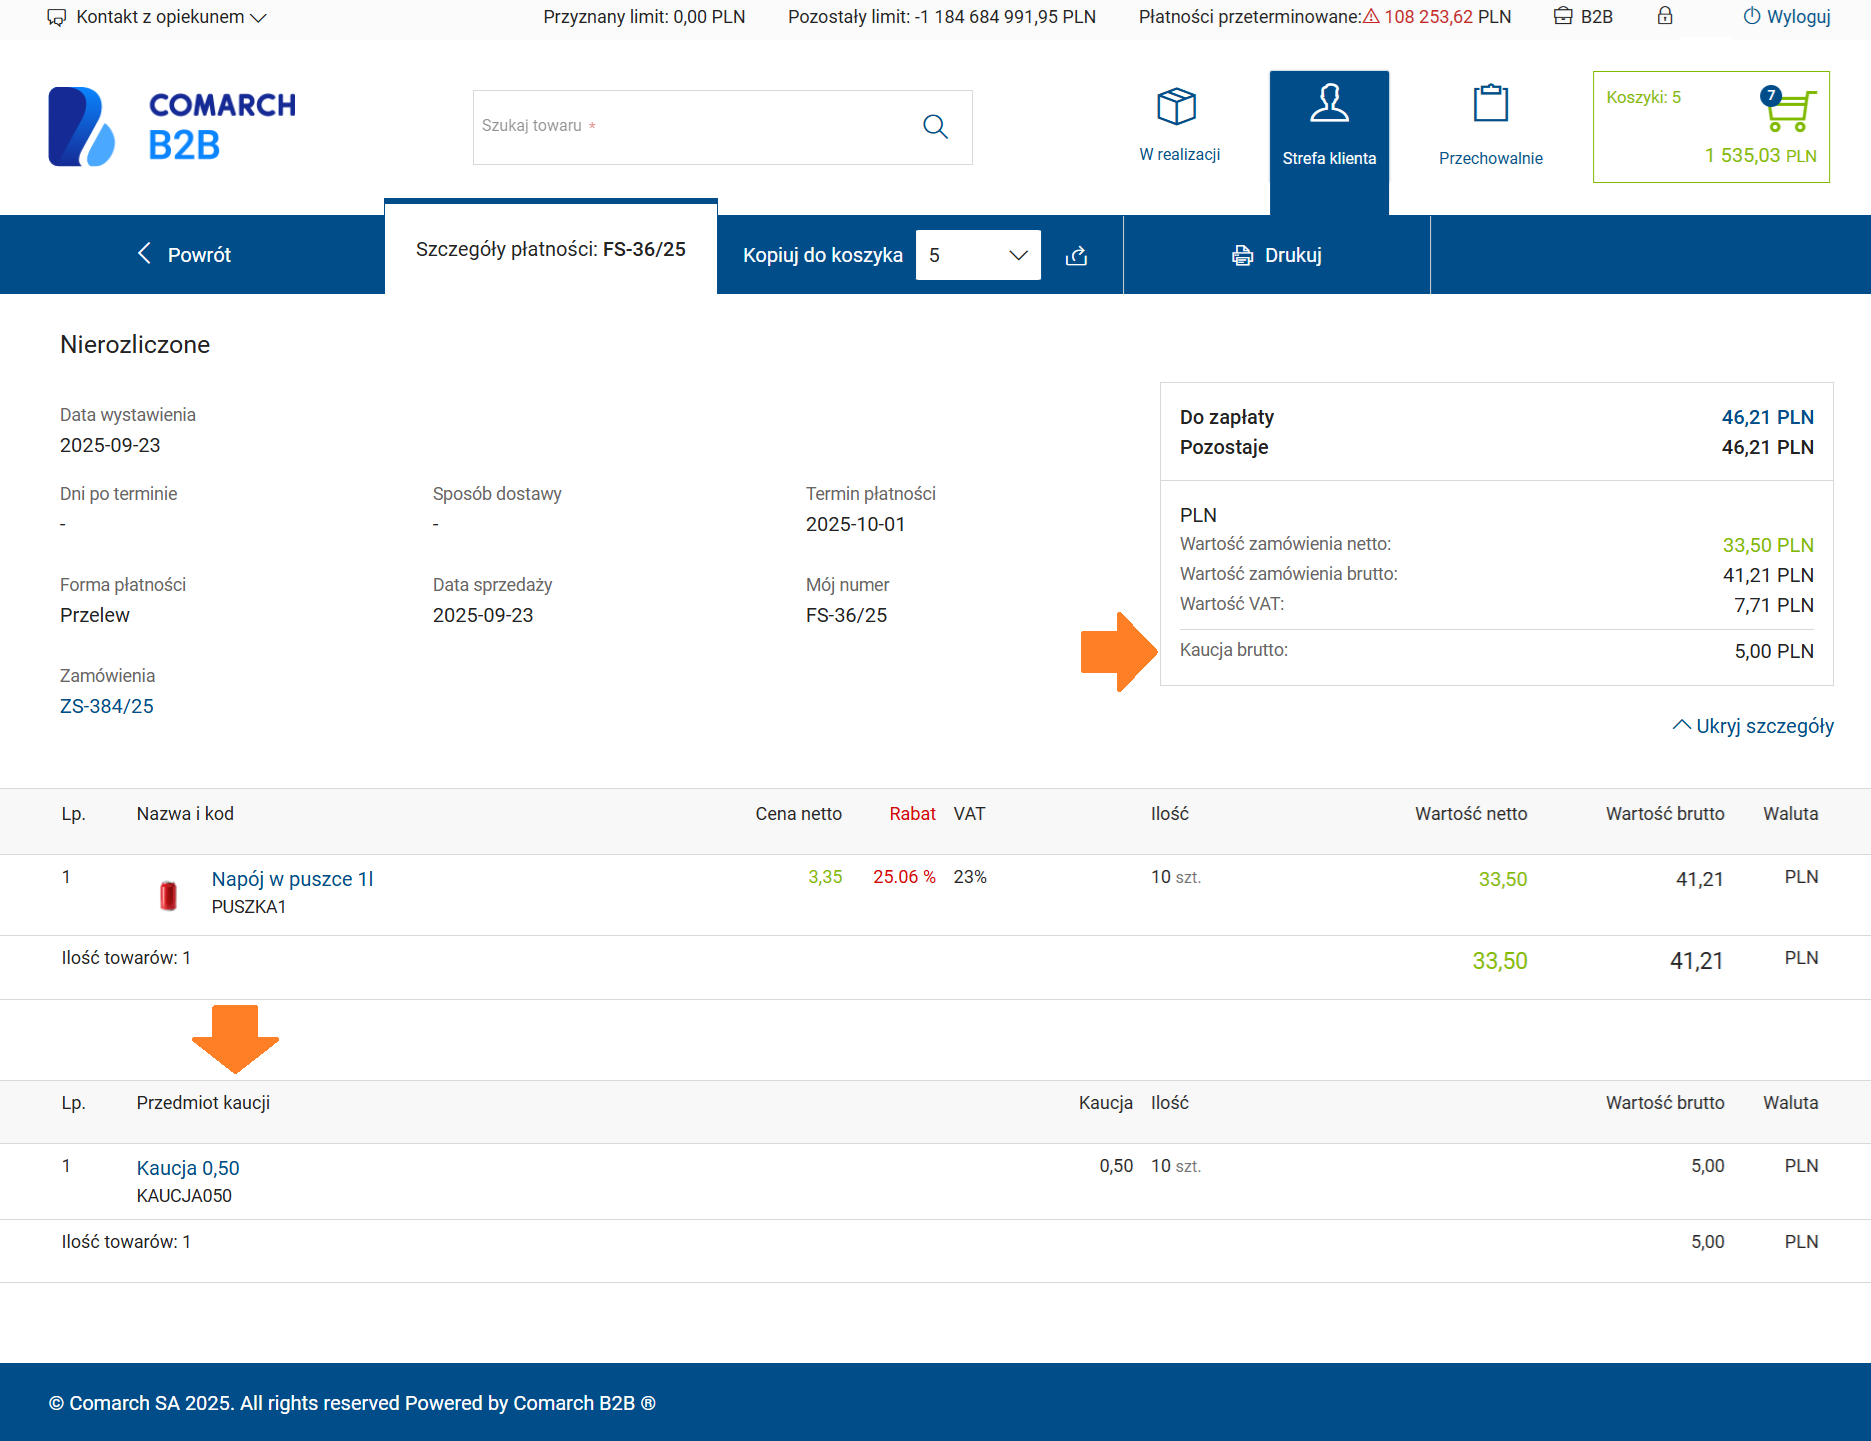Viewport: 1871px width, 1441px height.
Task: Go back using Powrót button
Action: point(185,255)
